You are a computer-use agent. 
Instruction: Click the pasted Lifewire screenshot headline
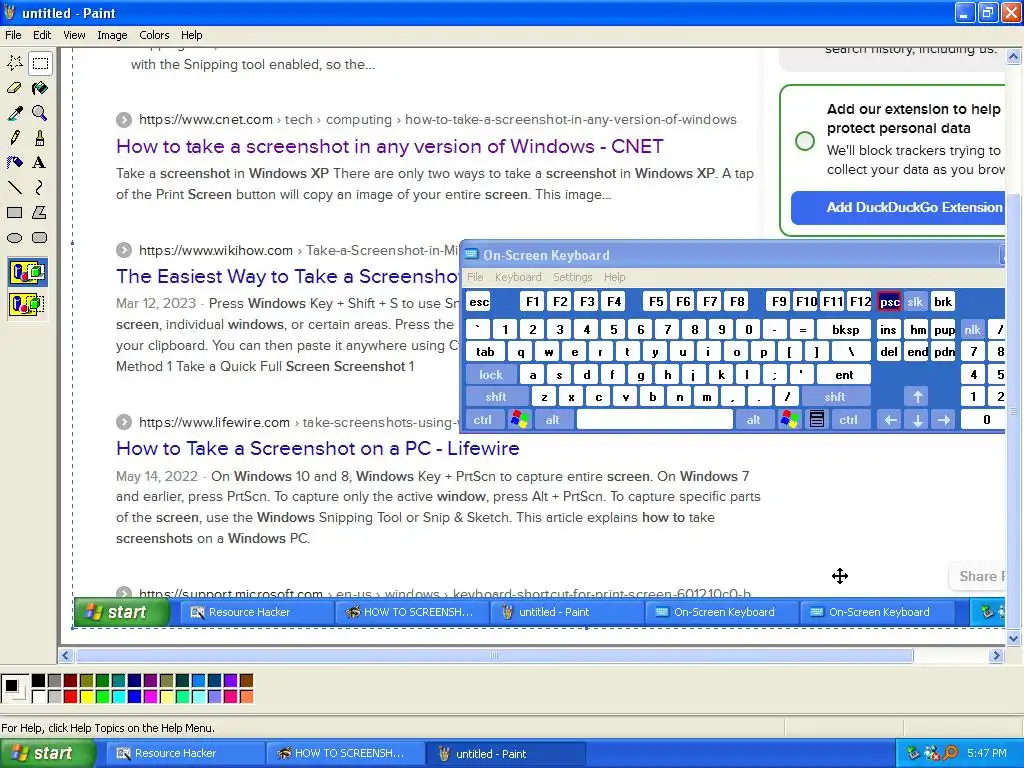[317, 449]
